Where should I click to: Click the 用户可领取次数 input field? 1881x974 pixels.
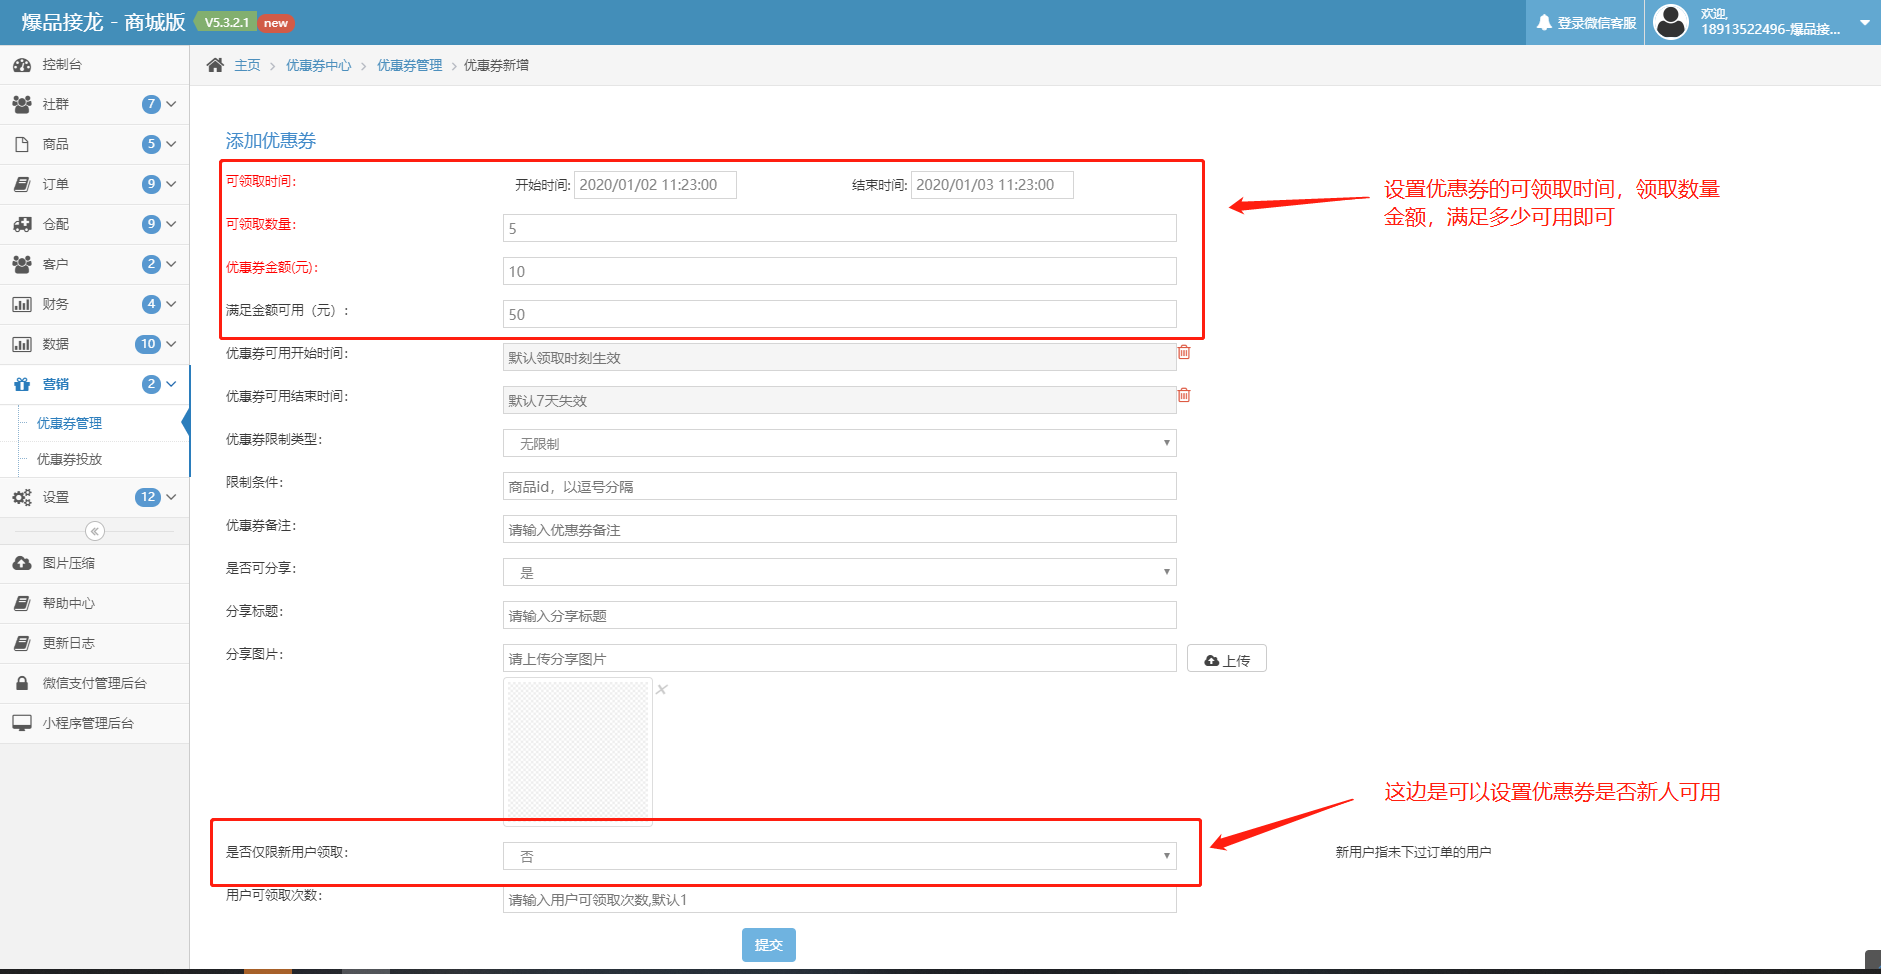[x=839, y=899]
